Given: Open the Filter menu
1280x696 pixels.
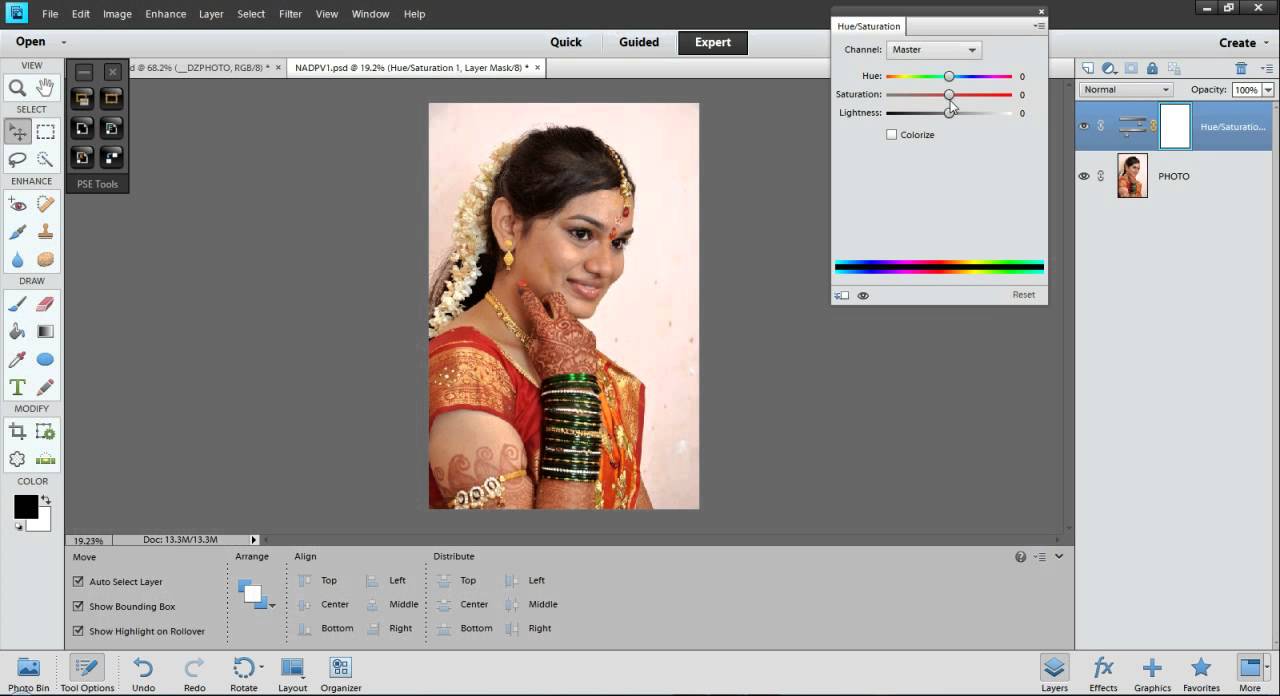Looking at the screenshot, I should pyautogui.click(x=290, y=14).
